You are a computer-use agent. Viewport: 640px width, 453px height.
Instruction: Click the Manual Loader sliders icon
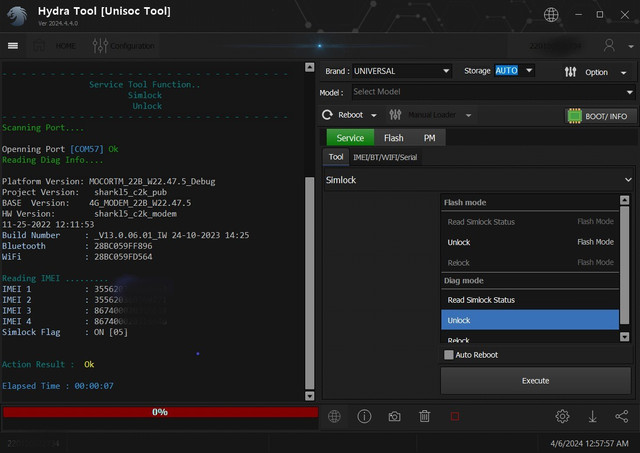[395, 115]
